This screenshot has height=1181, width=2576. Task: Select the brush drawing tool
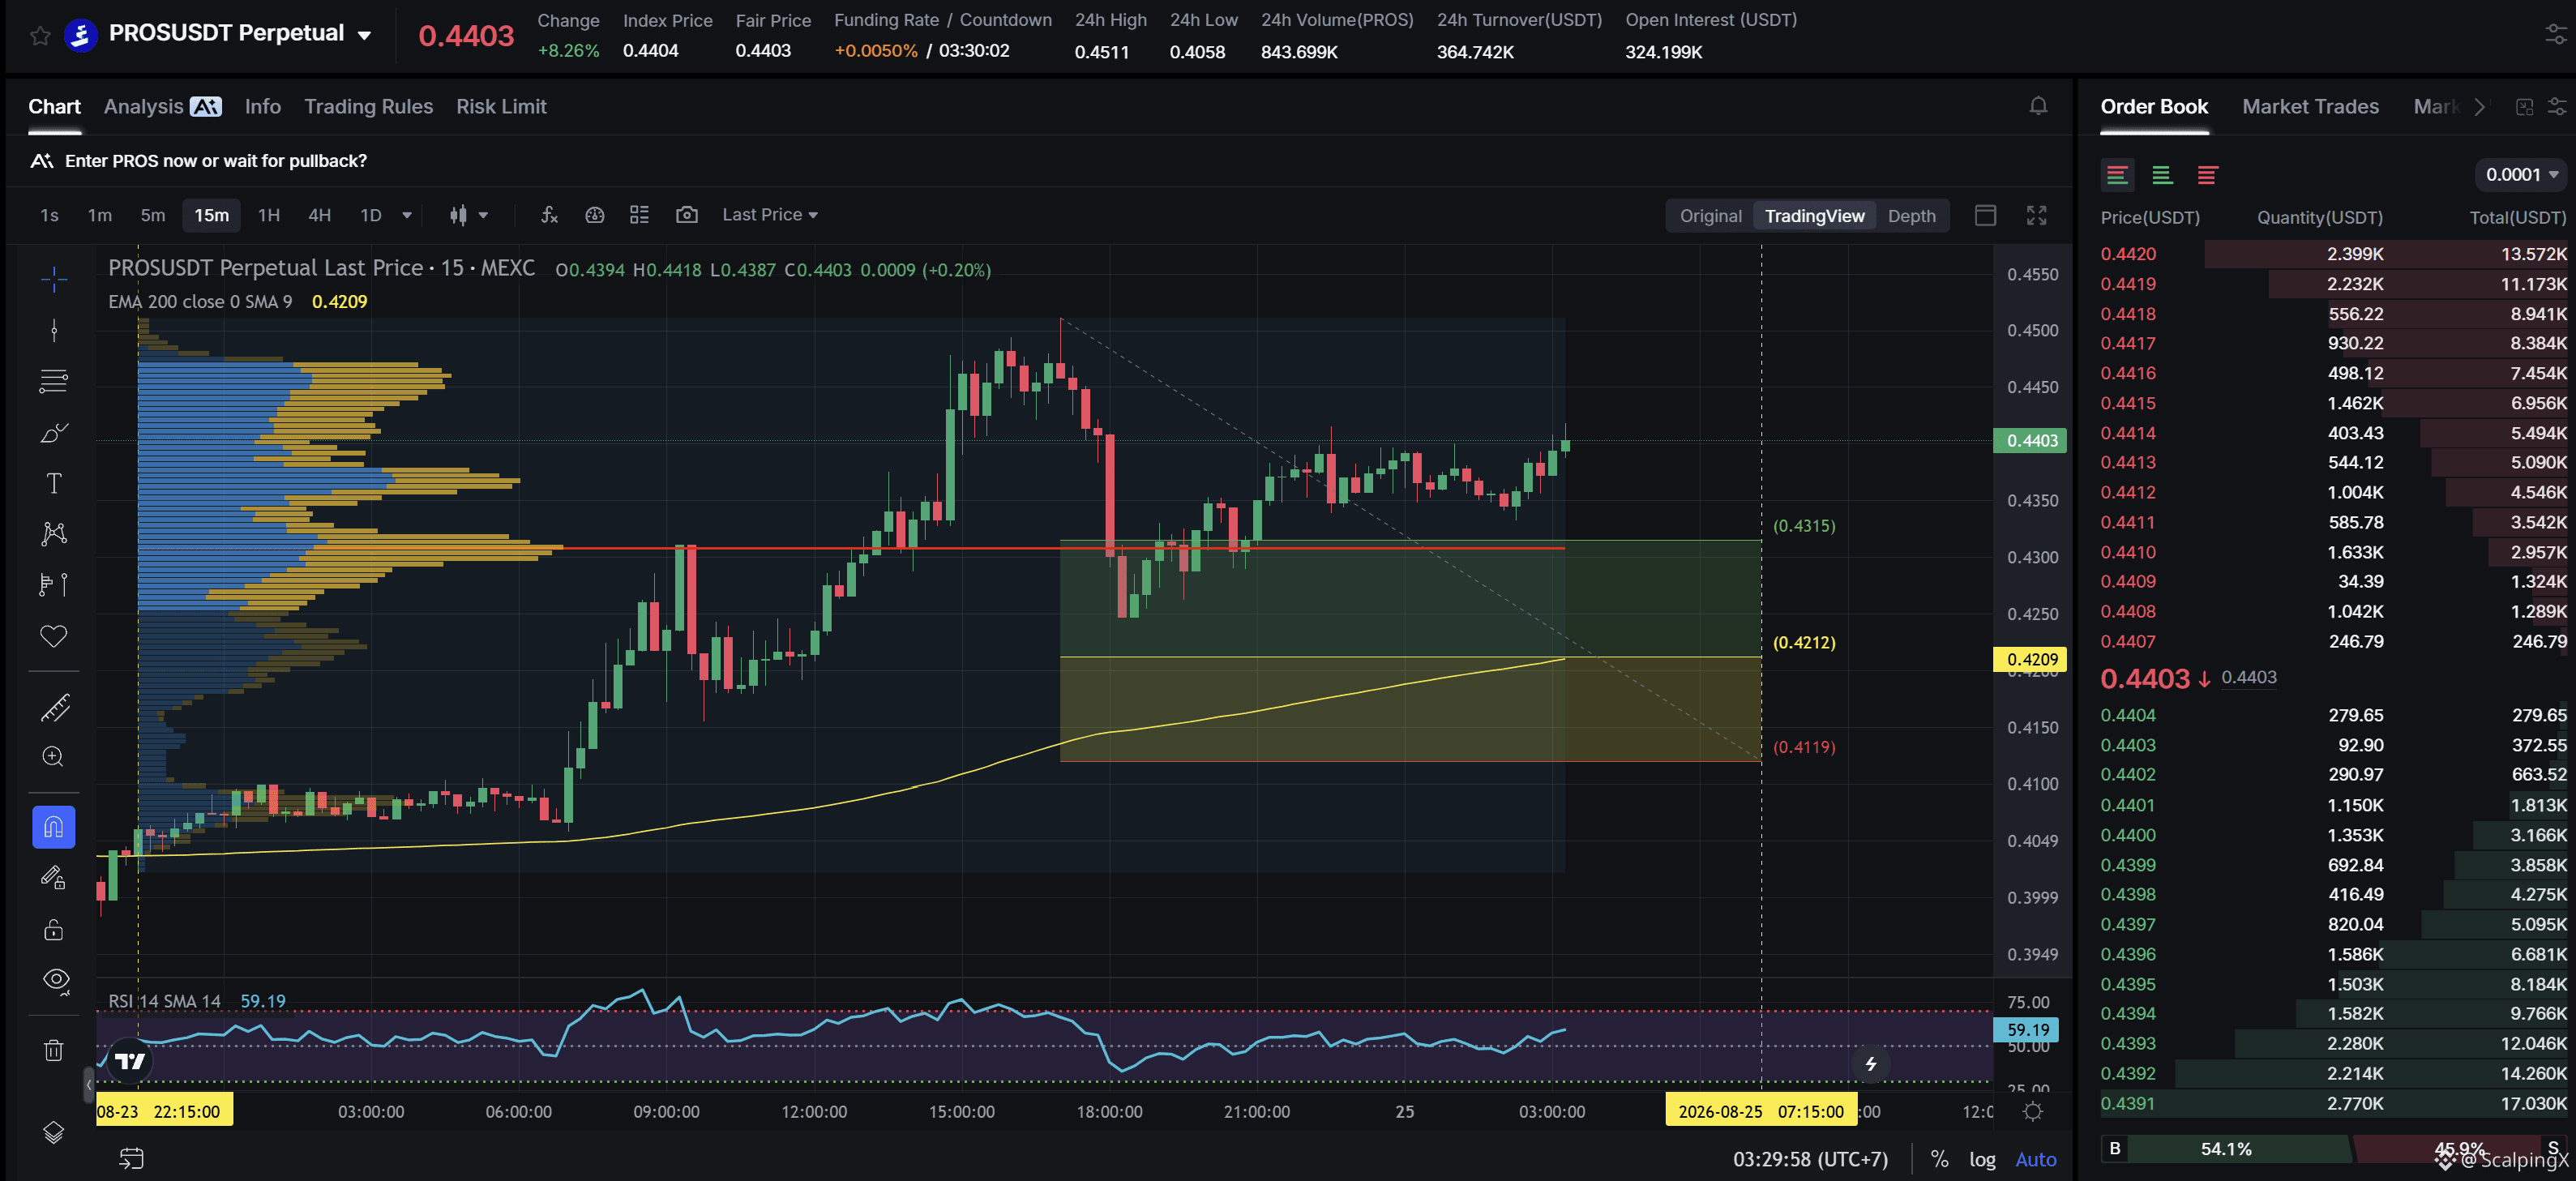pyautogui.click(x=54, y=432)
